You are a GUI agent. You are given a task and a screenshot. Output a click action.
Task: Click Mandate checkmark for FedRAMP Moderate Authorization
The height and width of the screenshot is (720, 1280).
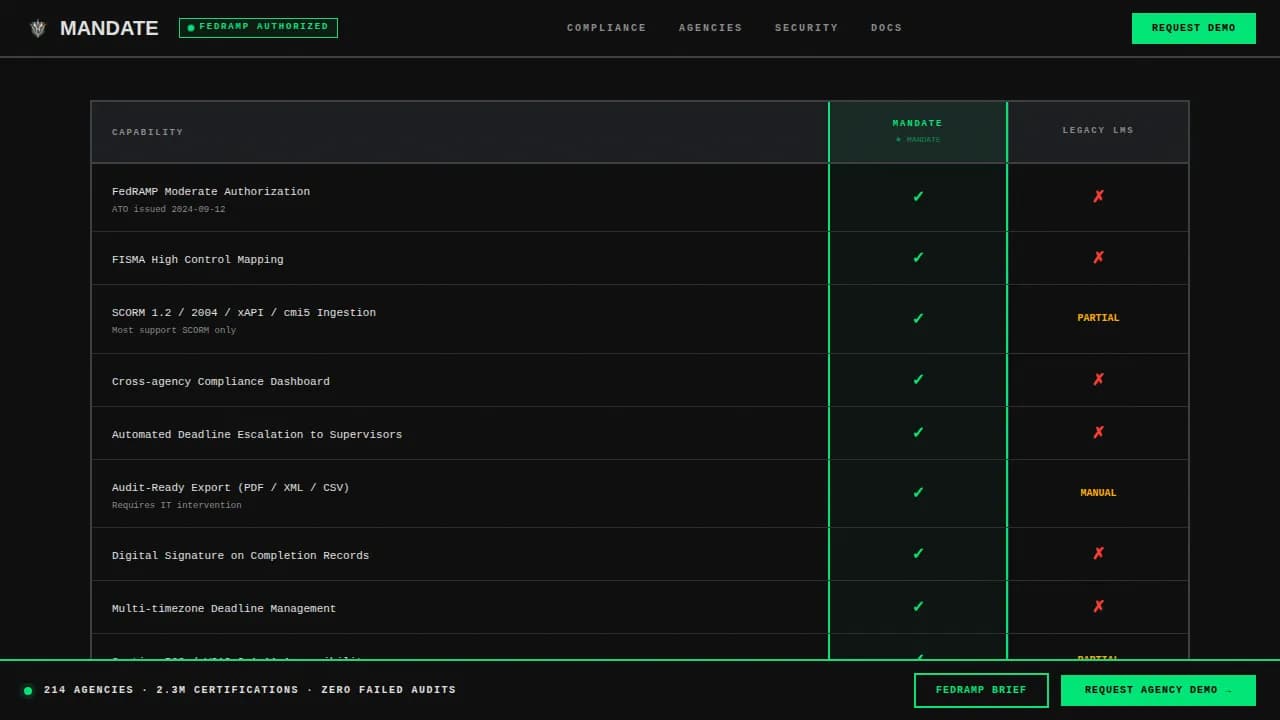pos(918,197)
